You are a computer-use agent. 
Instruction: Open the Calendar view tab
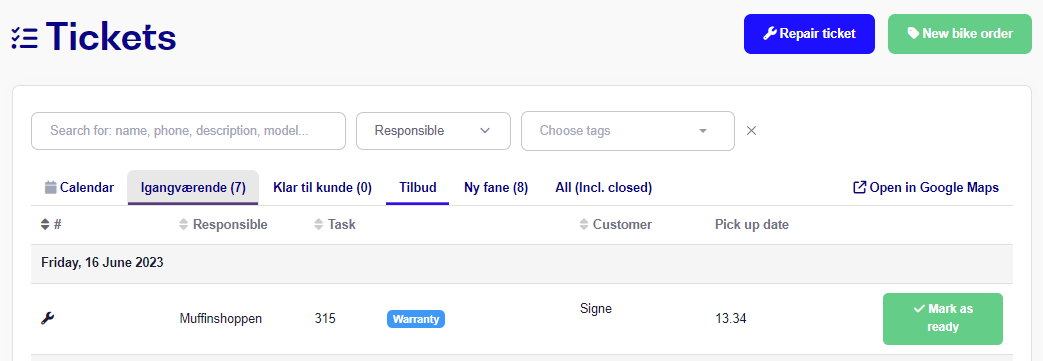tap(79, 187)
